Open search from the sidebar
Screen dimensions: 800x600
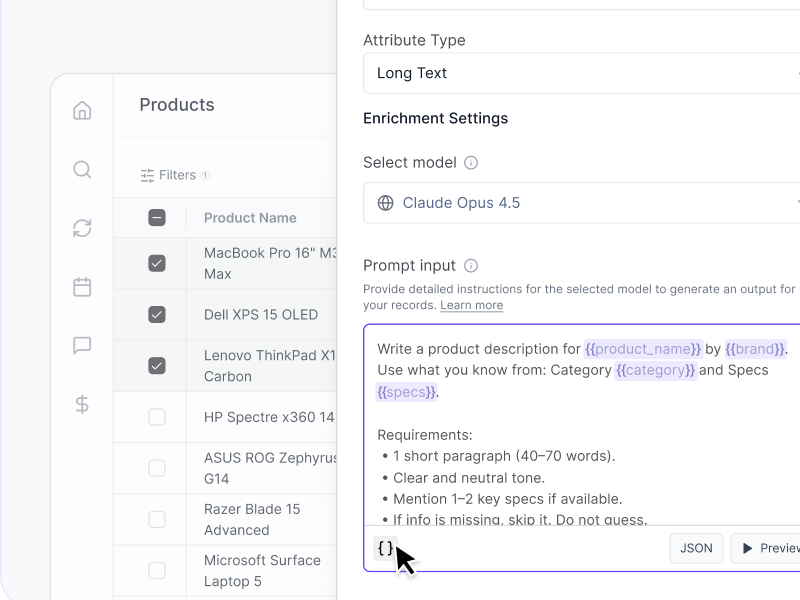click(x=81, y=169)
